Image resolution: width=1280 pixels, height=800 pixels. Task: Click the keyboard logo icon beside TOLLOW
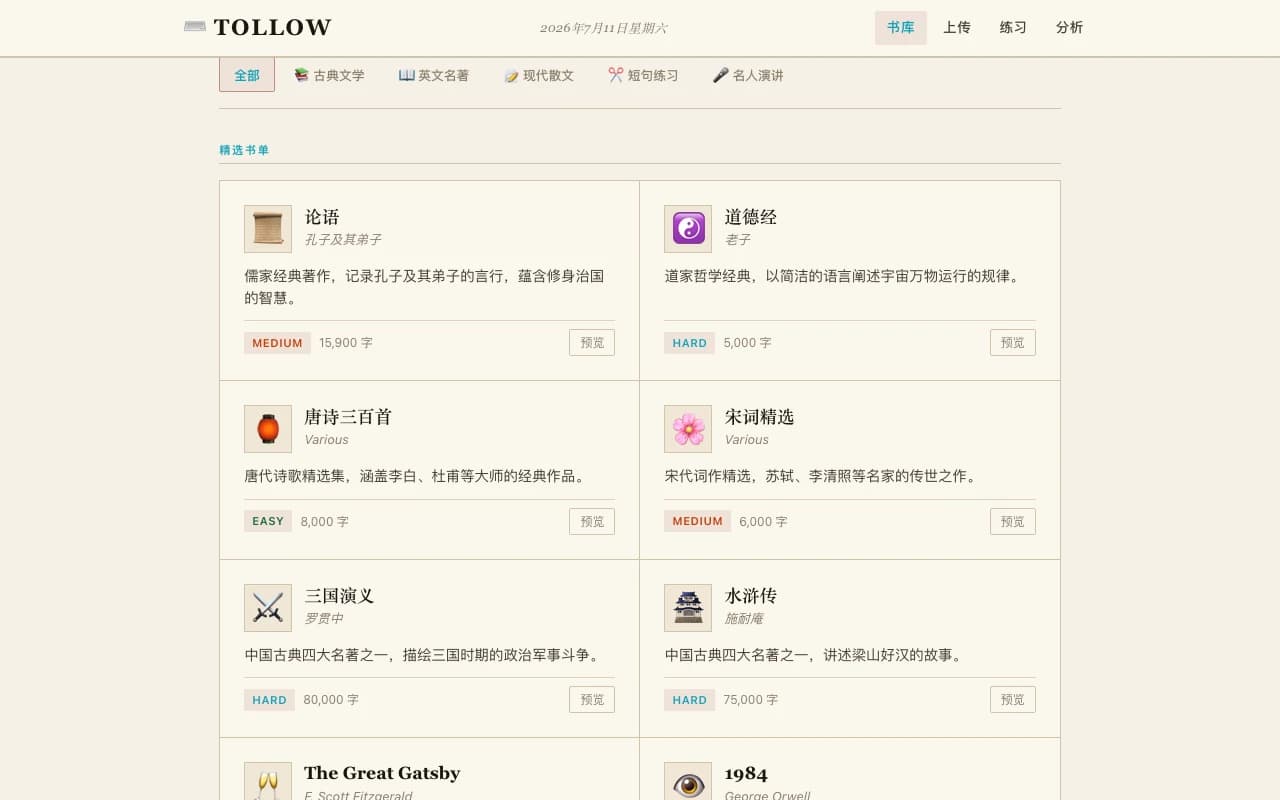pyautogui.click(x=195, y=27)
